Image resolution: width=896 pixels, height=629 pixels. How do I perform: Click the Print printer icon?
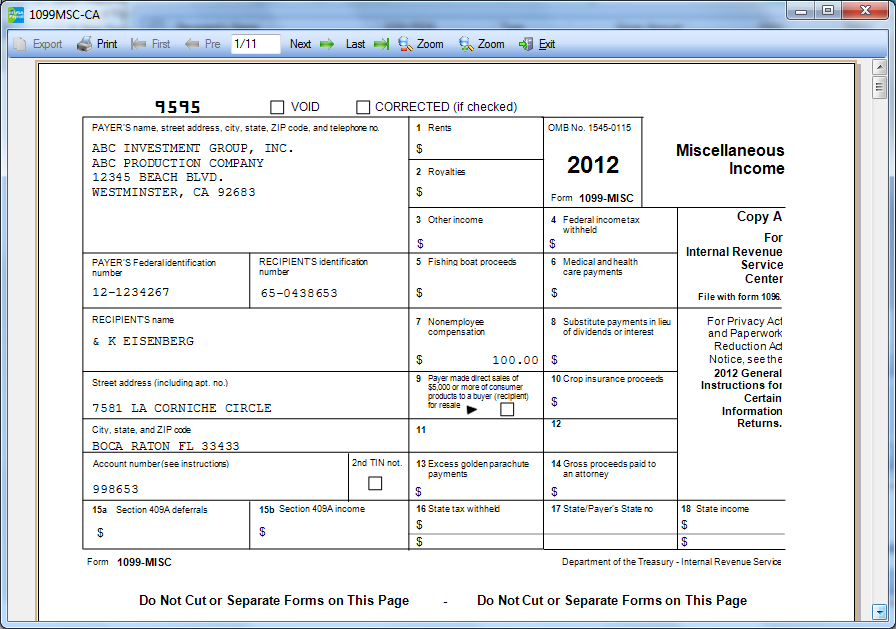click(85, 44)
